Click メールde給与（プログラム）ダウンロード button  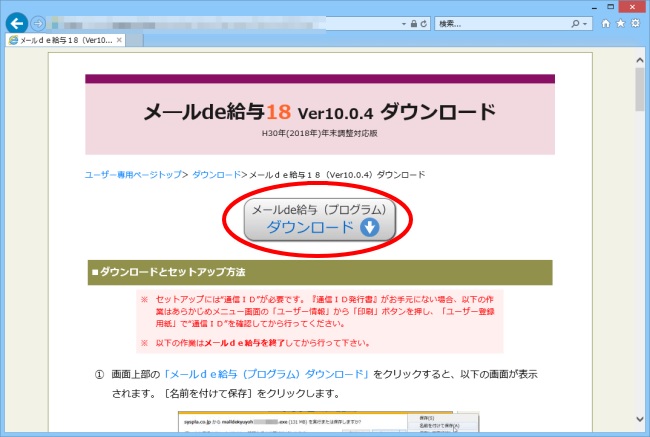pos(320,219)
